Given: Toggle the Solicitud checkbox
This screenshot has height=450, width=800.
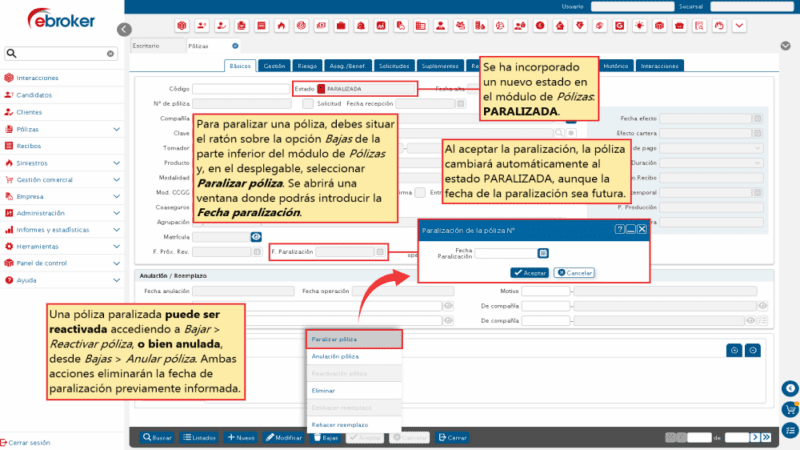Looking at the screenshot, I should [x=308, y=103].
